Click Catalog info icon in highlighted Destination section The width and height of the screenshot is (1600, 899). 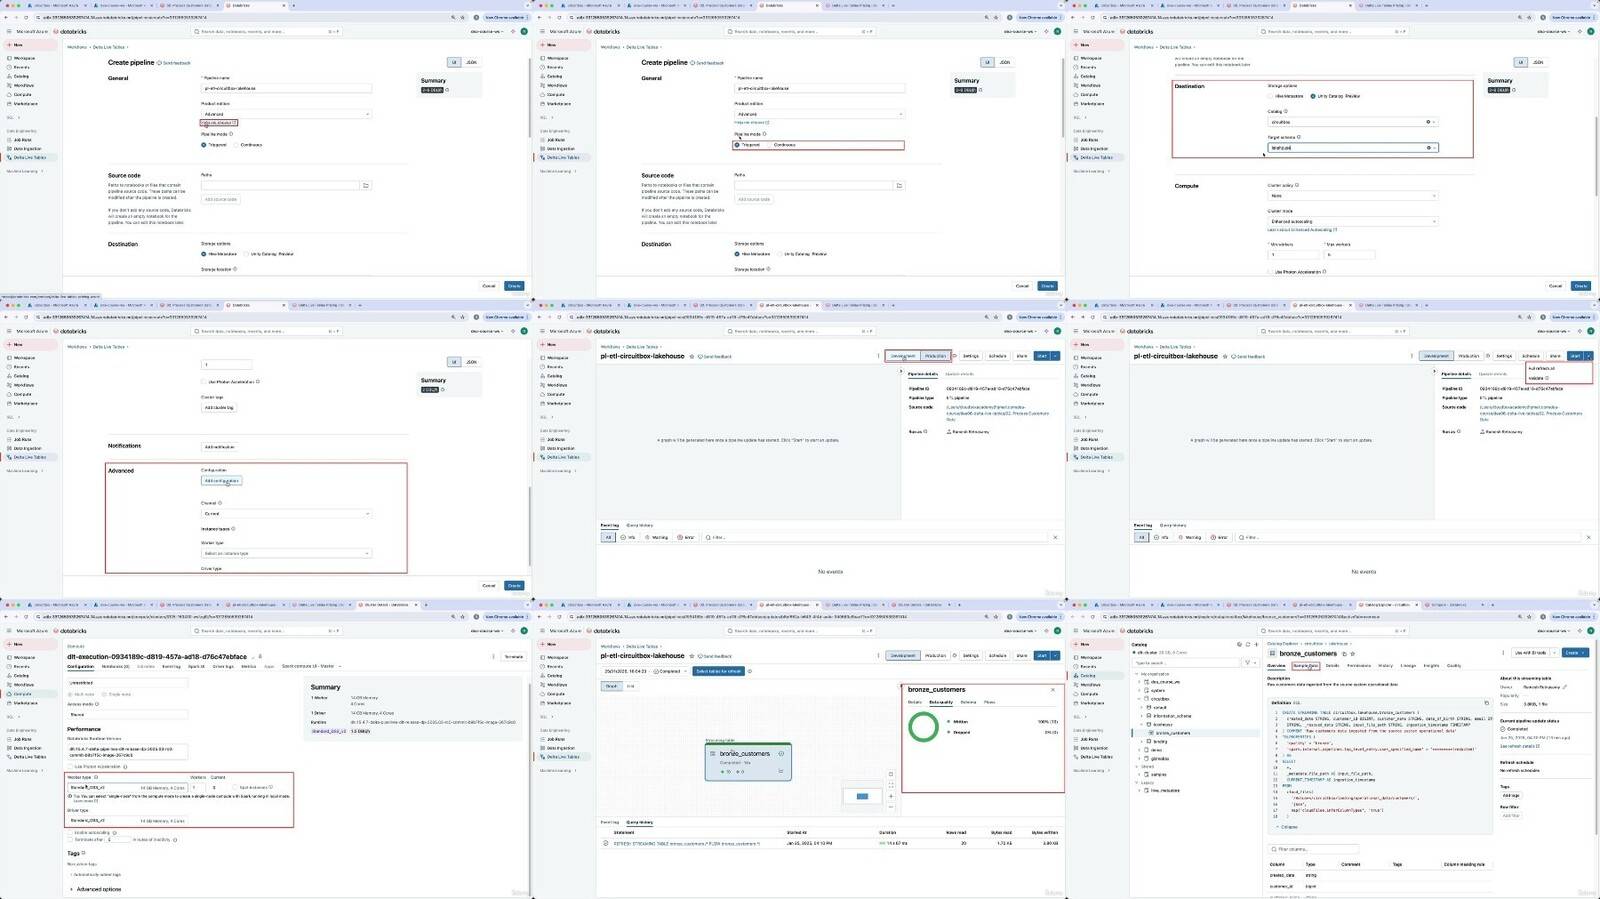[x=1285, y=112]
